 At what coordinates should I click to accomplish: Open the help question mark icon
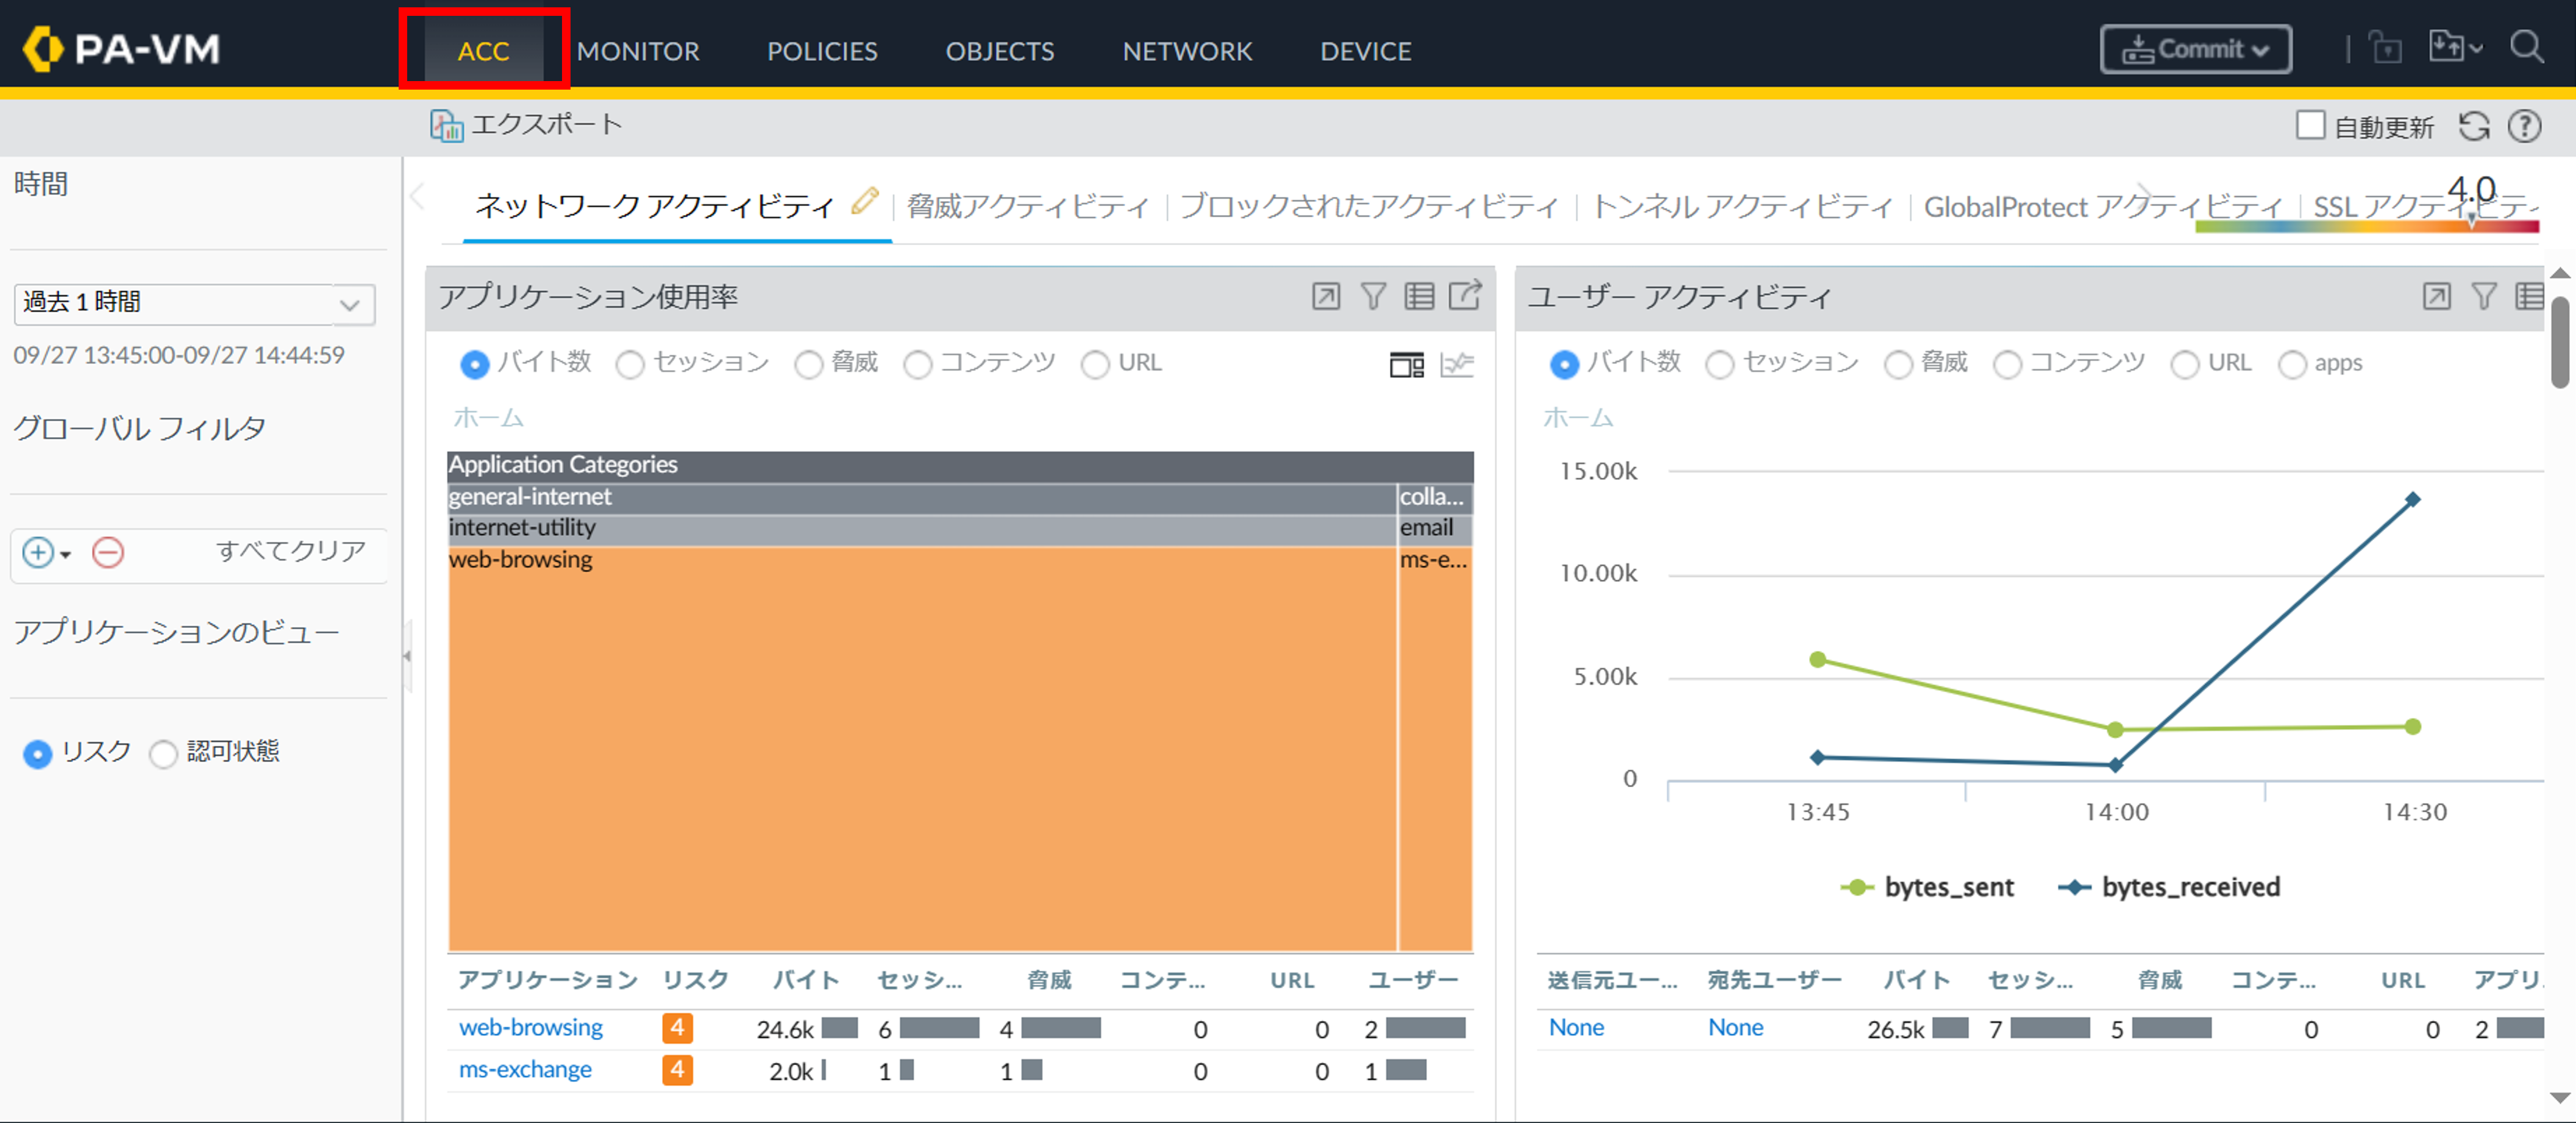(x=2524, y=126)
